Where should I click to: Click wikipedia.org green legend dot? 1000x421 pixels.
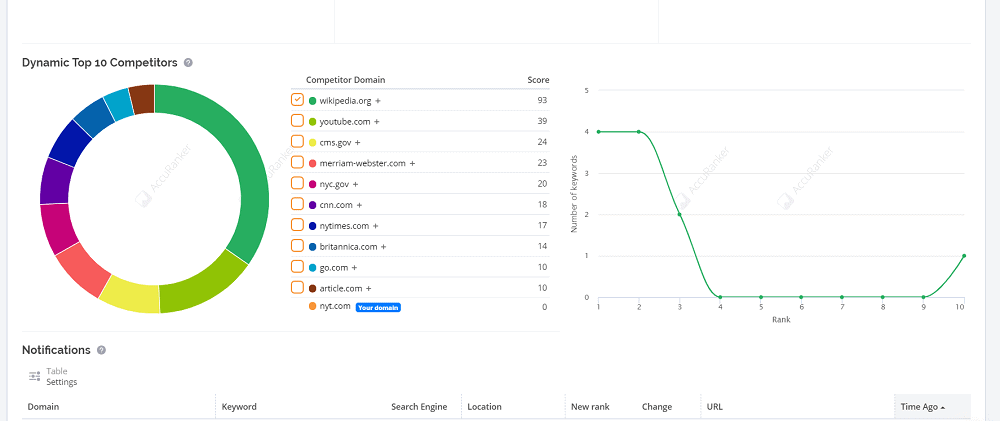pos(312,101)
